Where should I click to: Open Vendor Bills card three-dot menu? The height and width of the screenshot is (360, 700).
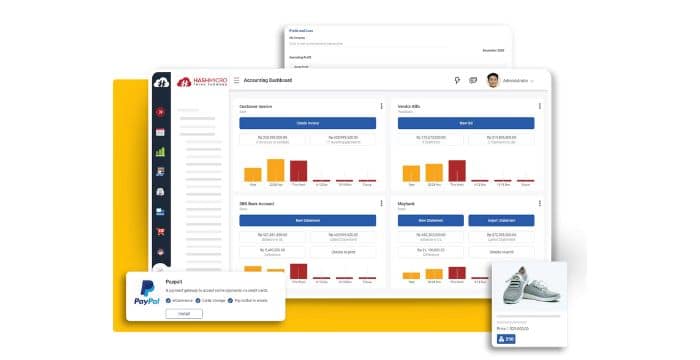point(540,106)
